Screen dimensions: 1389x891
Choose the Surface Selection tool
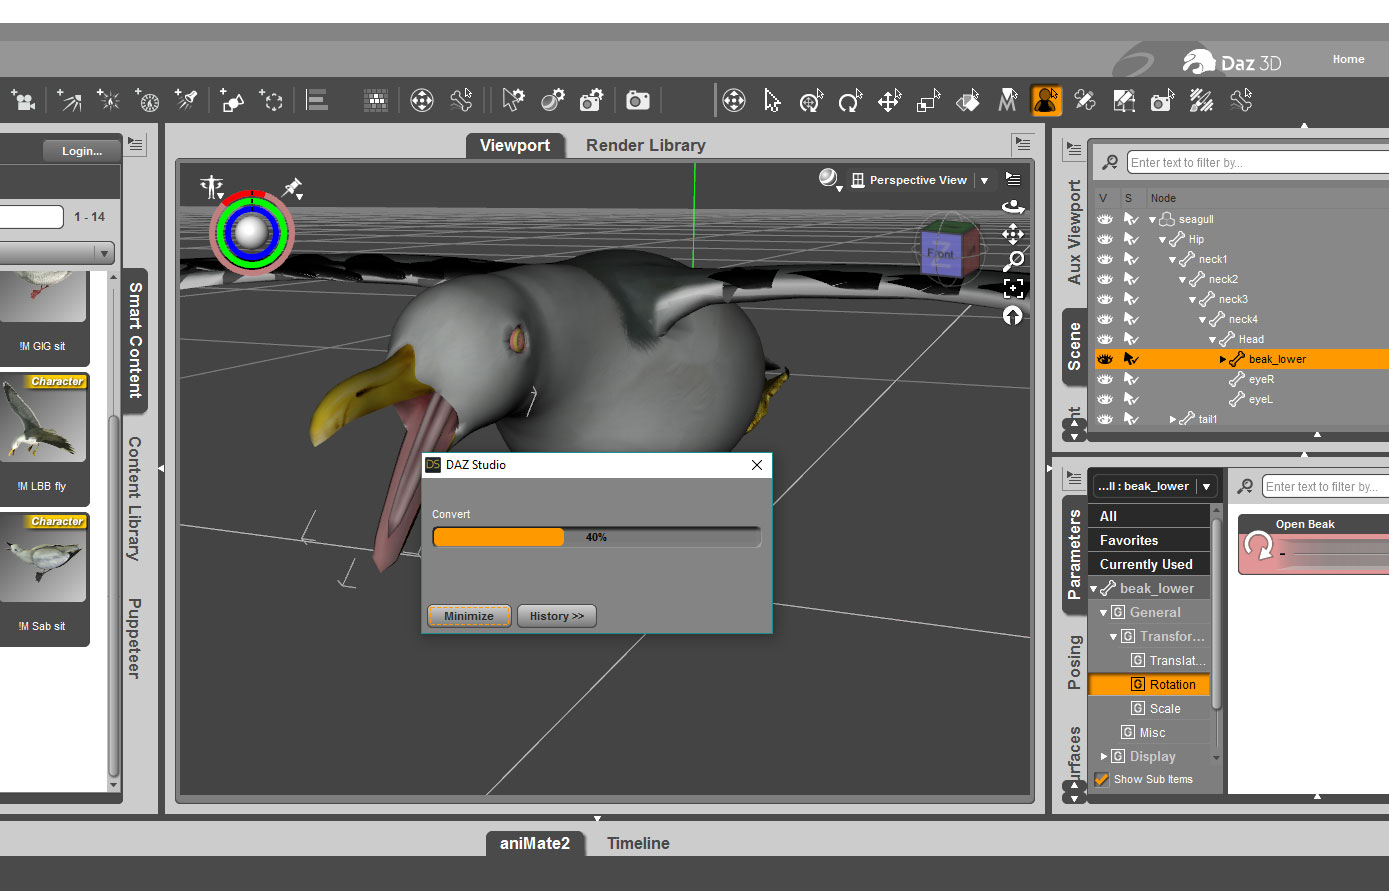pos(968,100)
